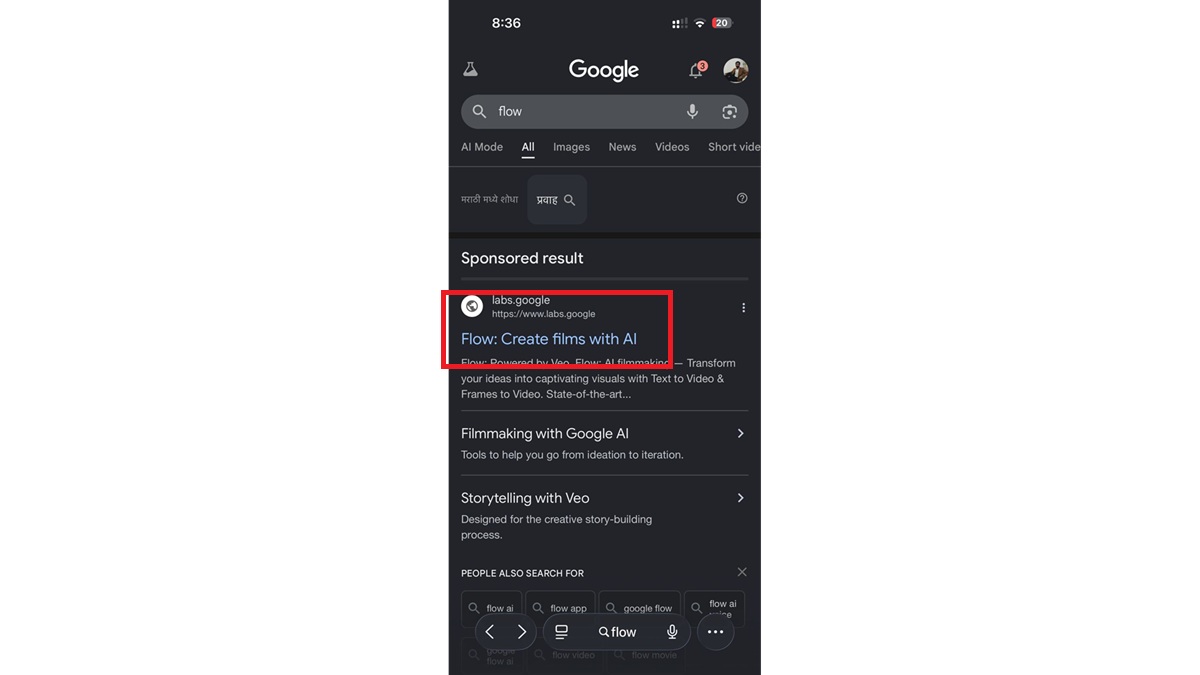
Task: Open the Labs flask icon
Action: point(470,69)
